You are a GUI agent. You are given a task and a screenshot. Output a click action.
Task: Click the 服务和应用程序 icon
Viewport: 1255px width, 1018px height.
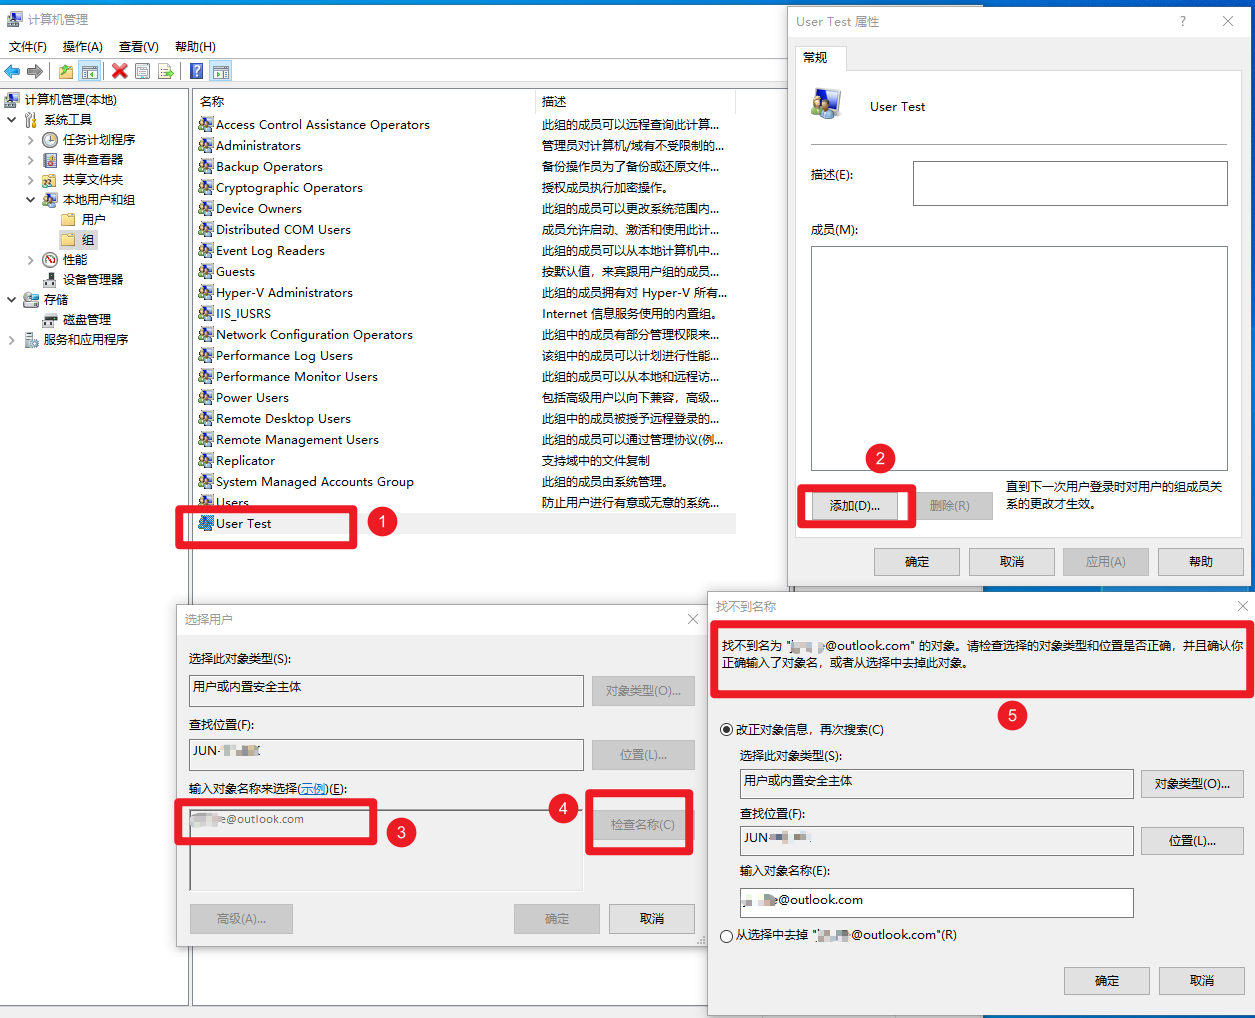point(31,340)
